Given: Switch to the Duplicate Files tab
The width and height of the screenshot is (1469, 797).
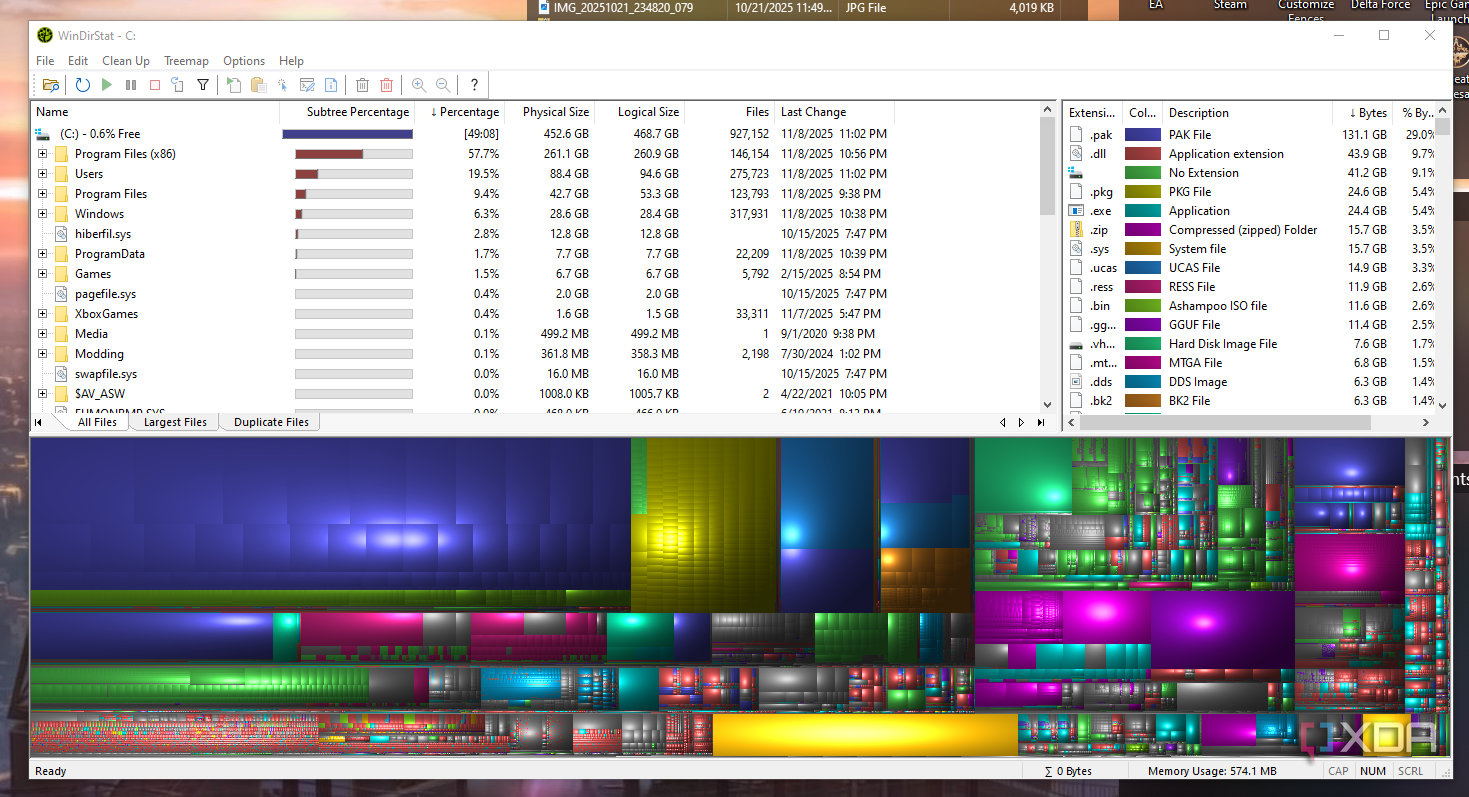Looking at the screenshot, I should 271,422.
